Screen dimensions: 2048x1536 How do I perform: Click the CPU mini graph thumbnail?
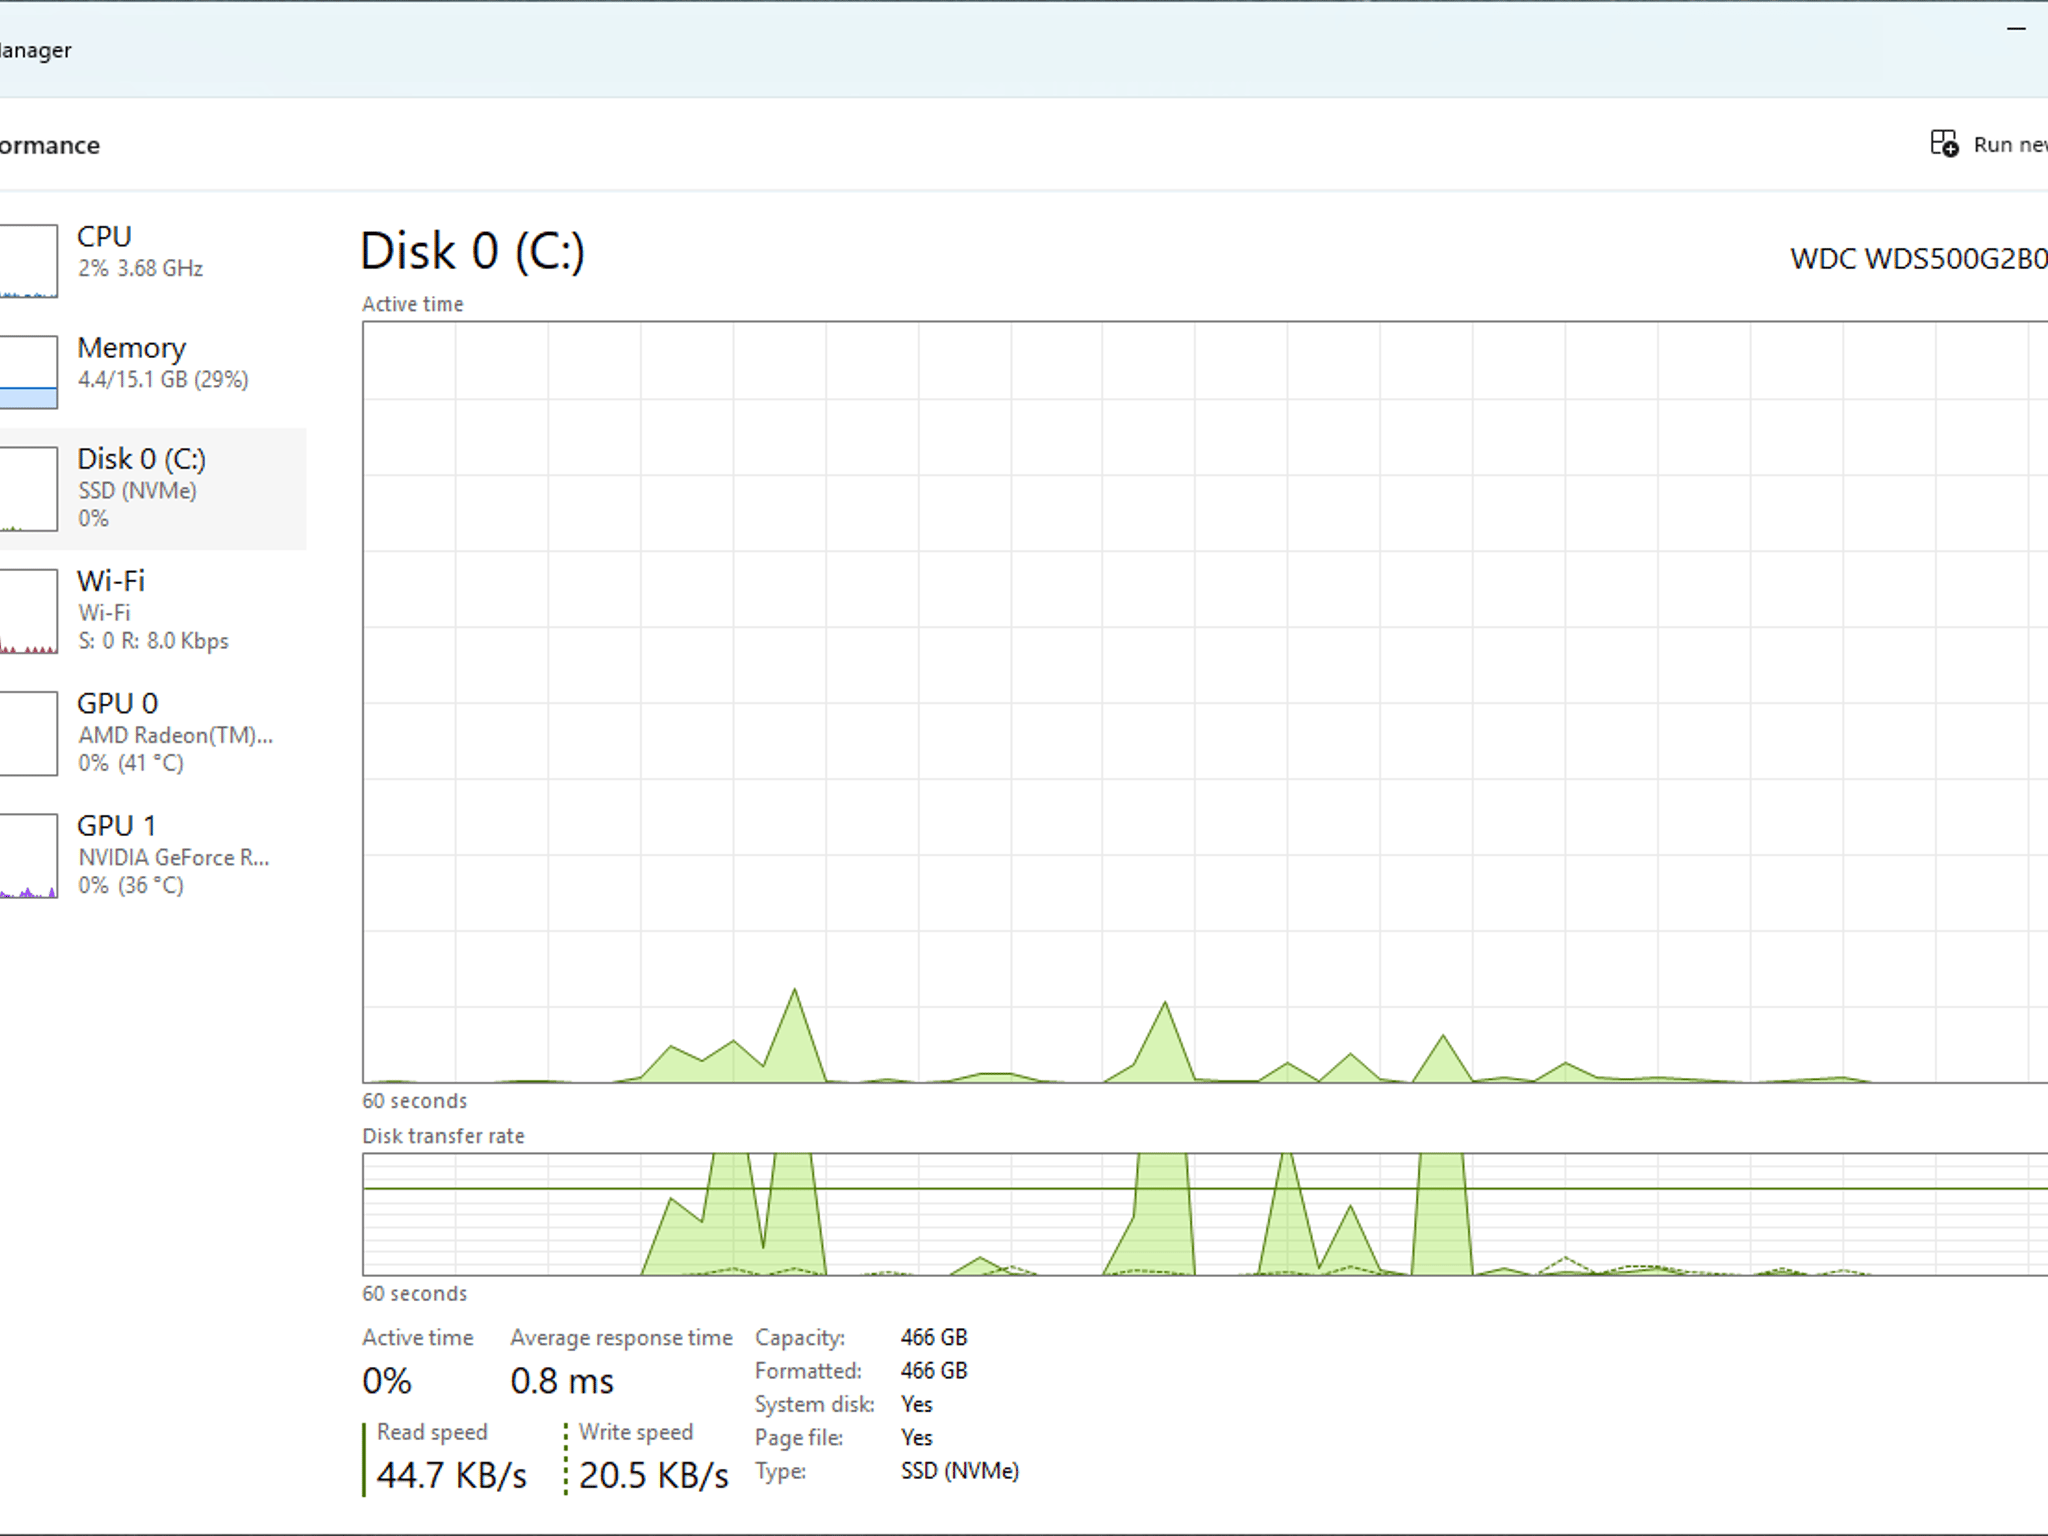(28, 261)
